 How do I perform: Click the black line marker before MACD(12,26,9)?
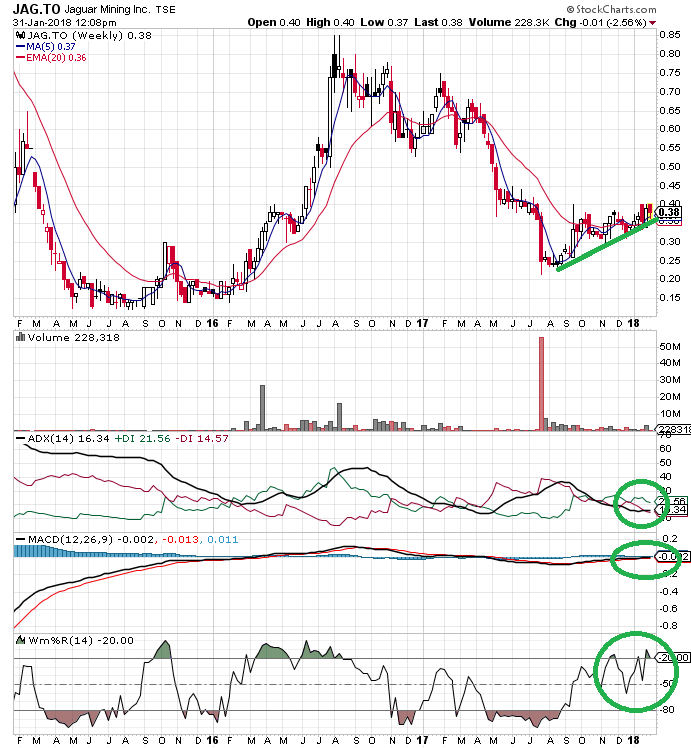pyautogui.click(x=21, y=540)
